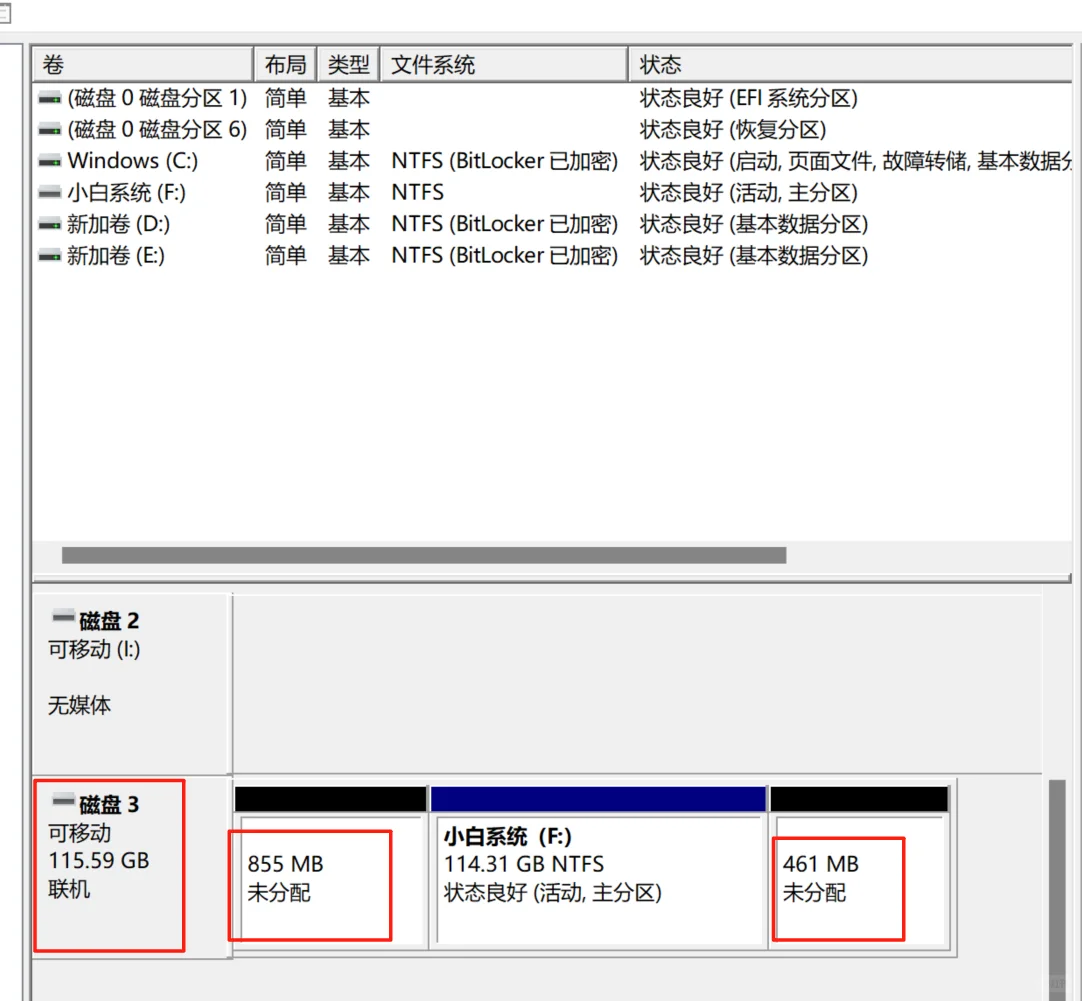Image resolution: width=1082 pixels, height=1001 pixels.
Task: Click BitLocker file system cell of 新加卷 (E:)
Action: tap(504, 256)
